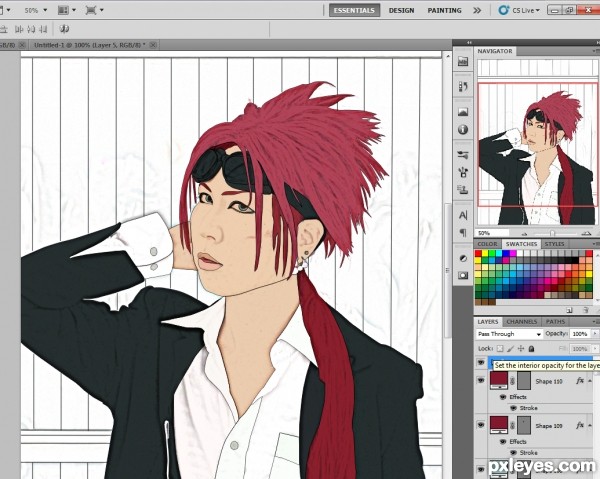Toggle lock all padlock
The width and height of the screenshot is (600, 479).
pyautogui.click(x=531, y=349)
